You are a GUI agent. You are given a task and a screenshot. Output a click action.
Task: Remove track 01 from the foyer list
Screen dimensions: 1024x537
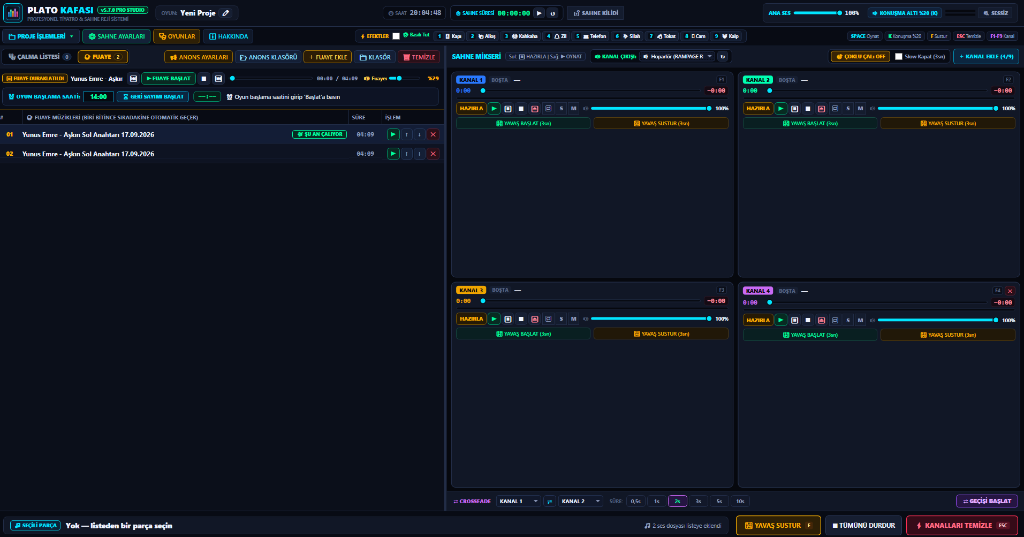(x=433, y=135)
